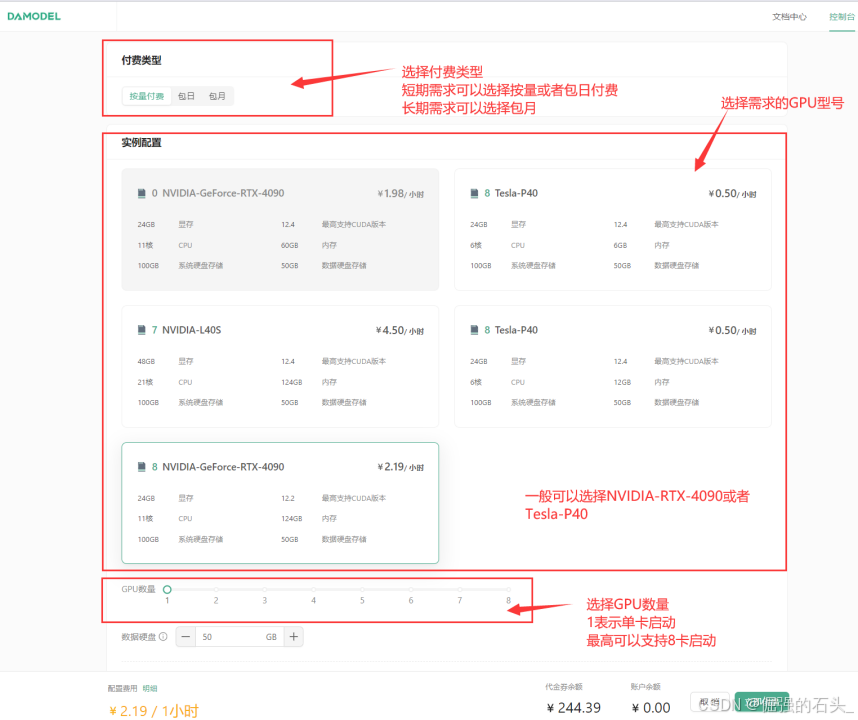This screenshot has width=858, height=720.
Task: Open the 明细 cost details link
Action: point(150,688)
